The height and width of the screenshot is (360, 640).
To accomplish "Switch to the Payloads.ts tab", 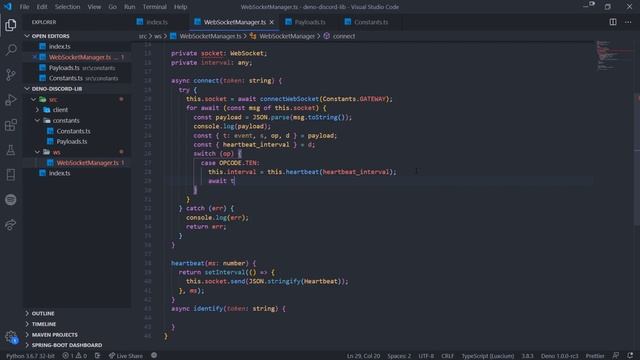I will click(310, 22).
